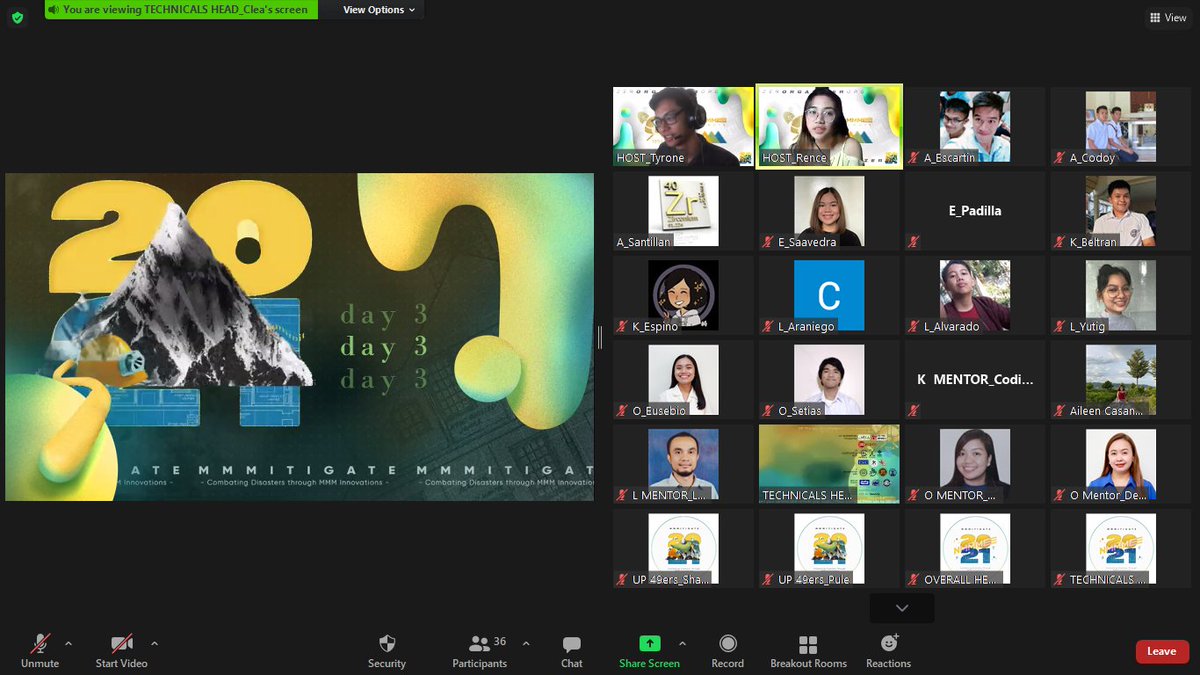Viewport: 1200px width, 675px height.
Task: Expand video options arrow beside Start Video
Action: coord(154,643)
